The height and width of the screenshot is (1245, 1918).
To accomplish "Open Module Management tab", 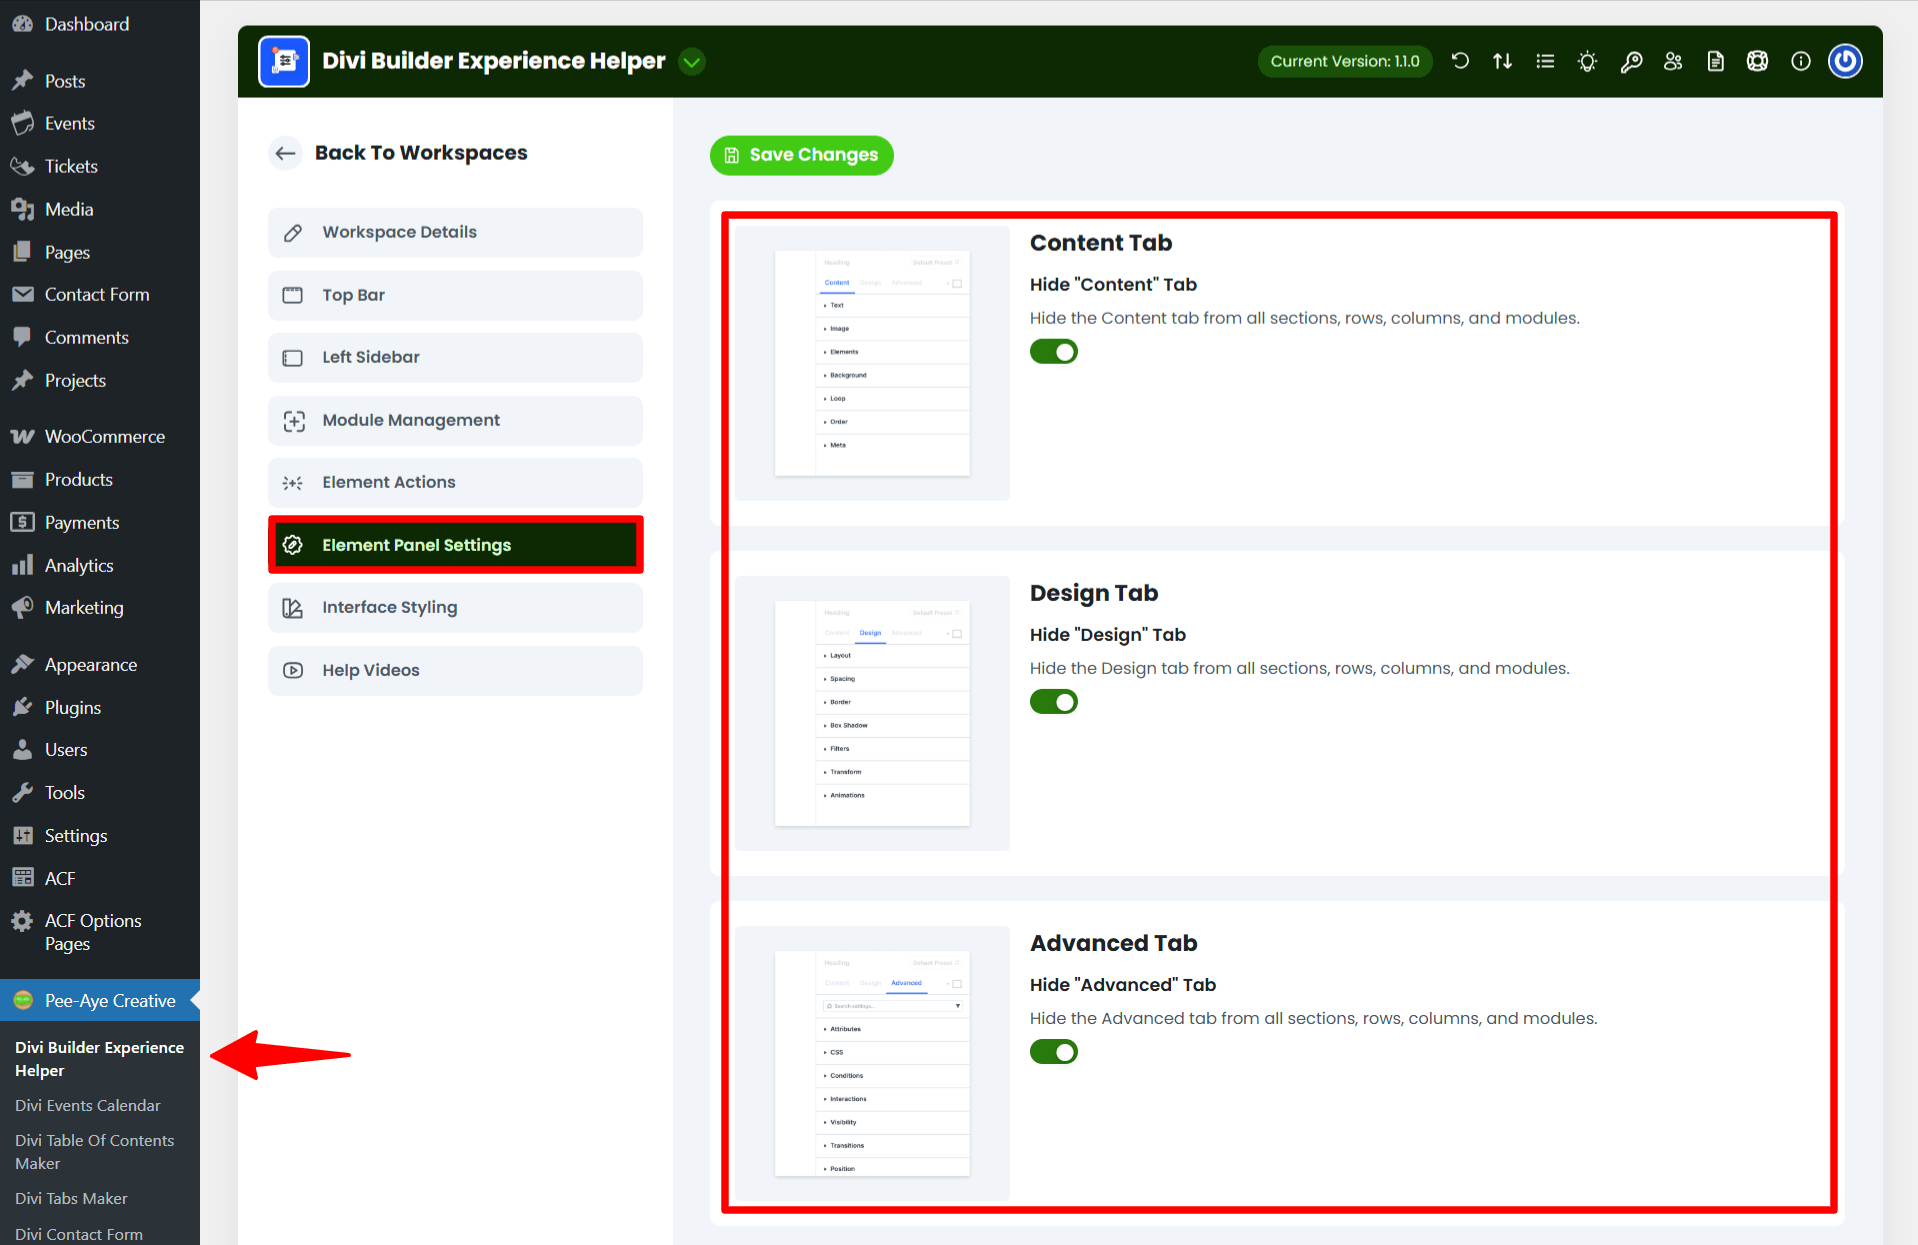I will [x=455, y=420].
